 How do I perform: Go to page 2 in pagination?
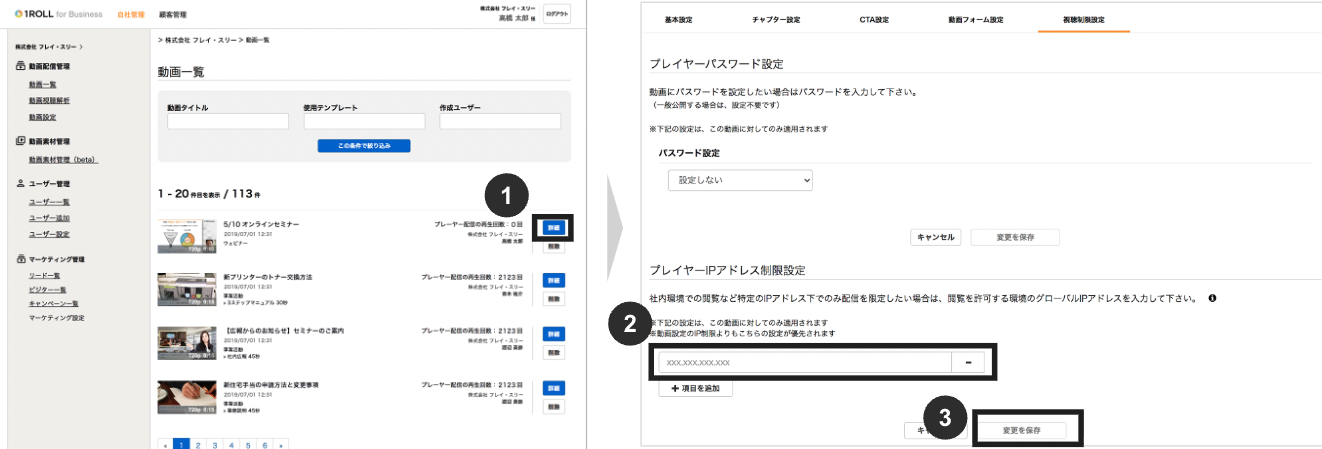(x=198, y=444)
